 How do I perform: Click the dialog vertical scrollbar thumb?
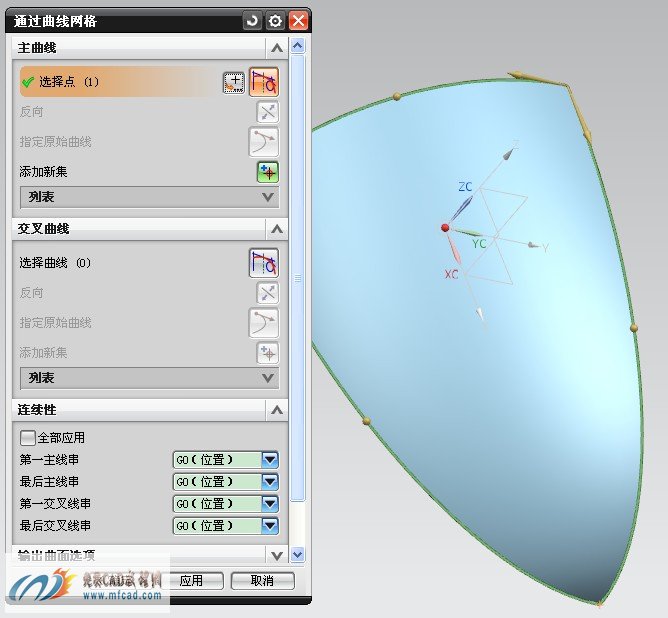(297, 278)
